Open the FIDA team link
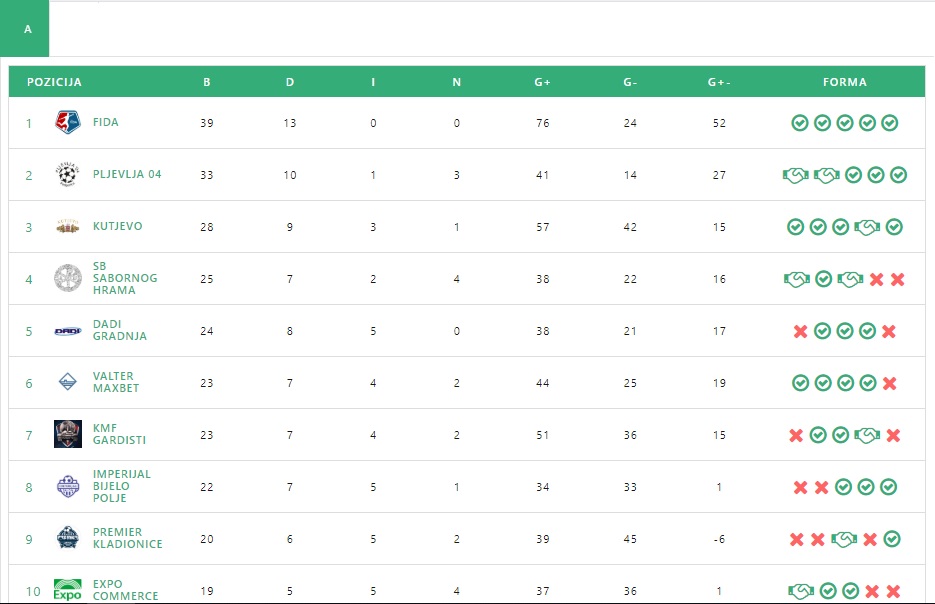Image resolution: width=935 pixels, height=604 pixels. click(x=105, y=122)
